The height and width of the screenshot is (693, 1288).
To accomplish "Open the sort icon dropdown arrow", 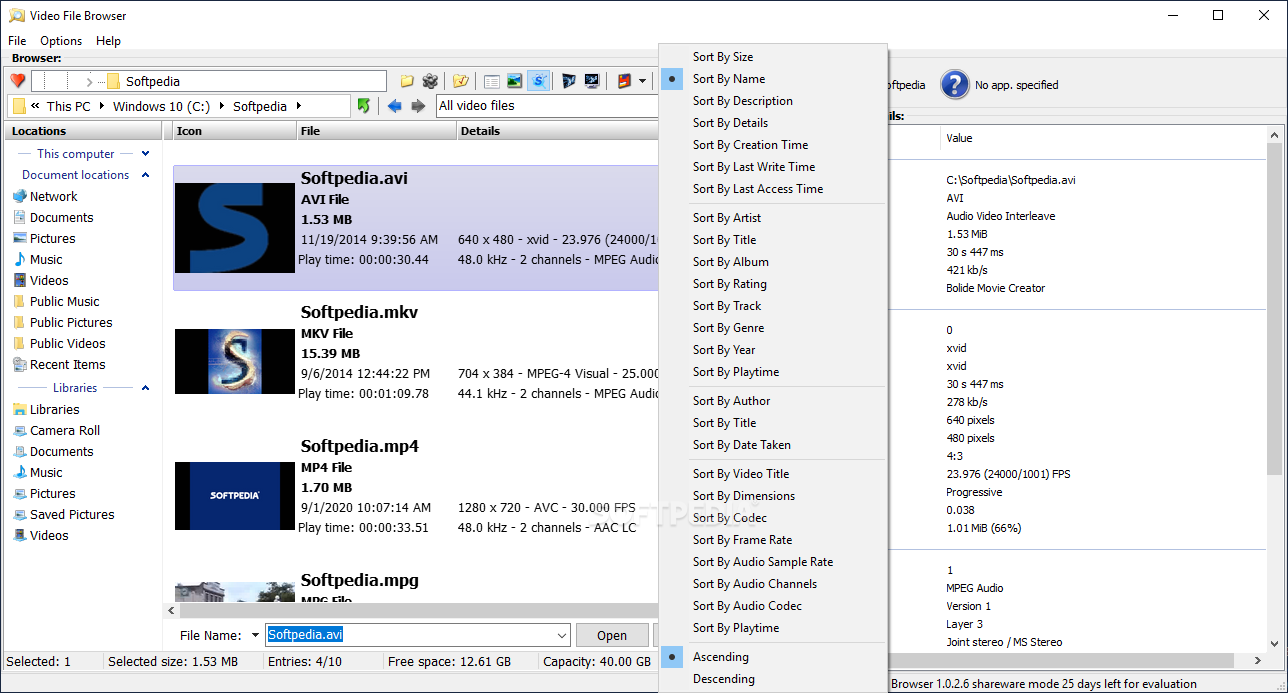I will click(642, 81).
